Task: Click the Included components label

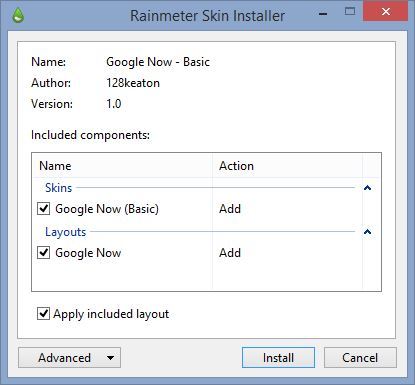Action: [x=90, y=135]
